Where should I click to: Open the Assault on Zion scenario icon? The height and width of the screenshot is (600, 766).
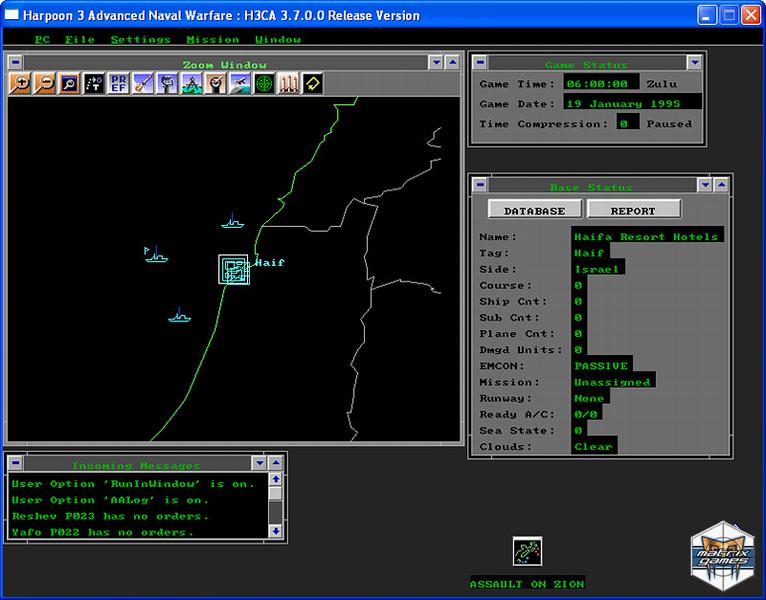pos(526,552)
